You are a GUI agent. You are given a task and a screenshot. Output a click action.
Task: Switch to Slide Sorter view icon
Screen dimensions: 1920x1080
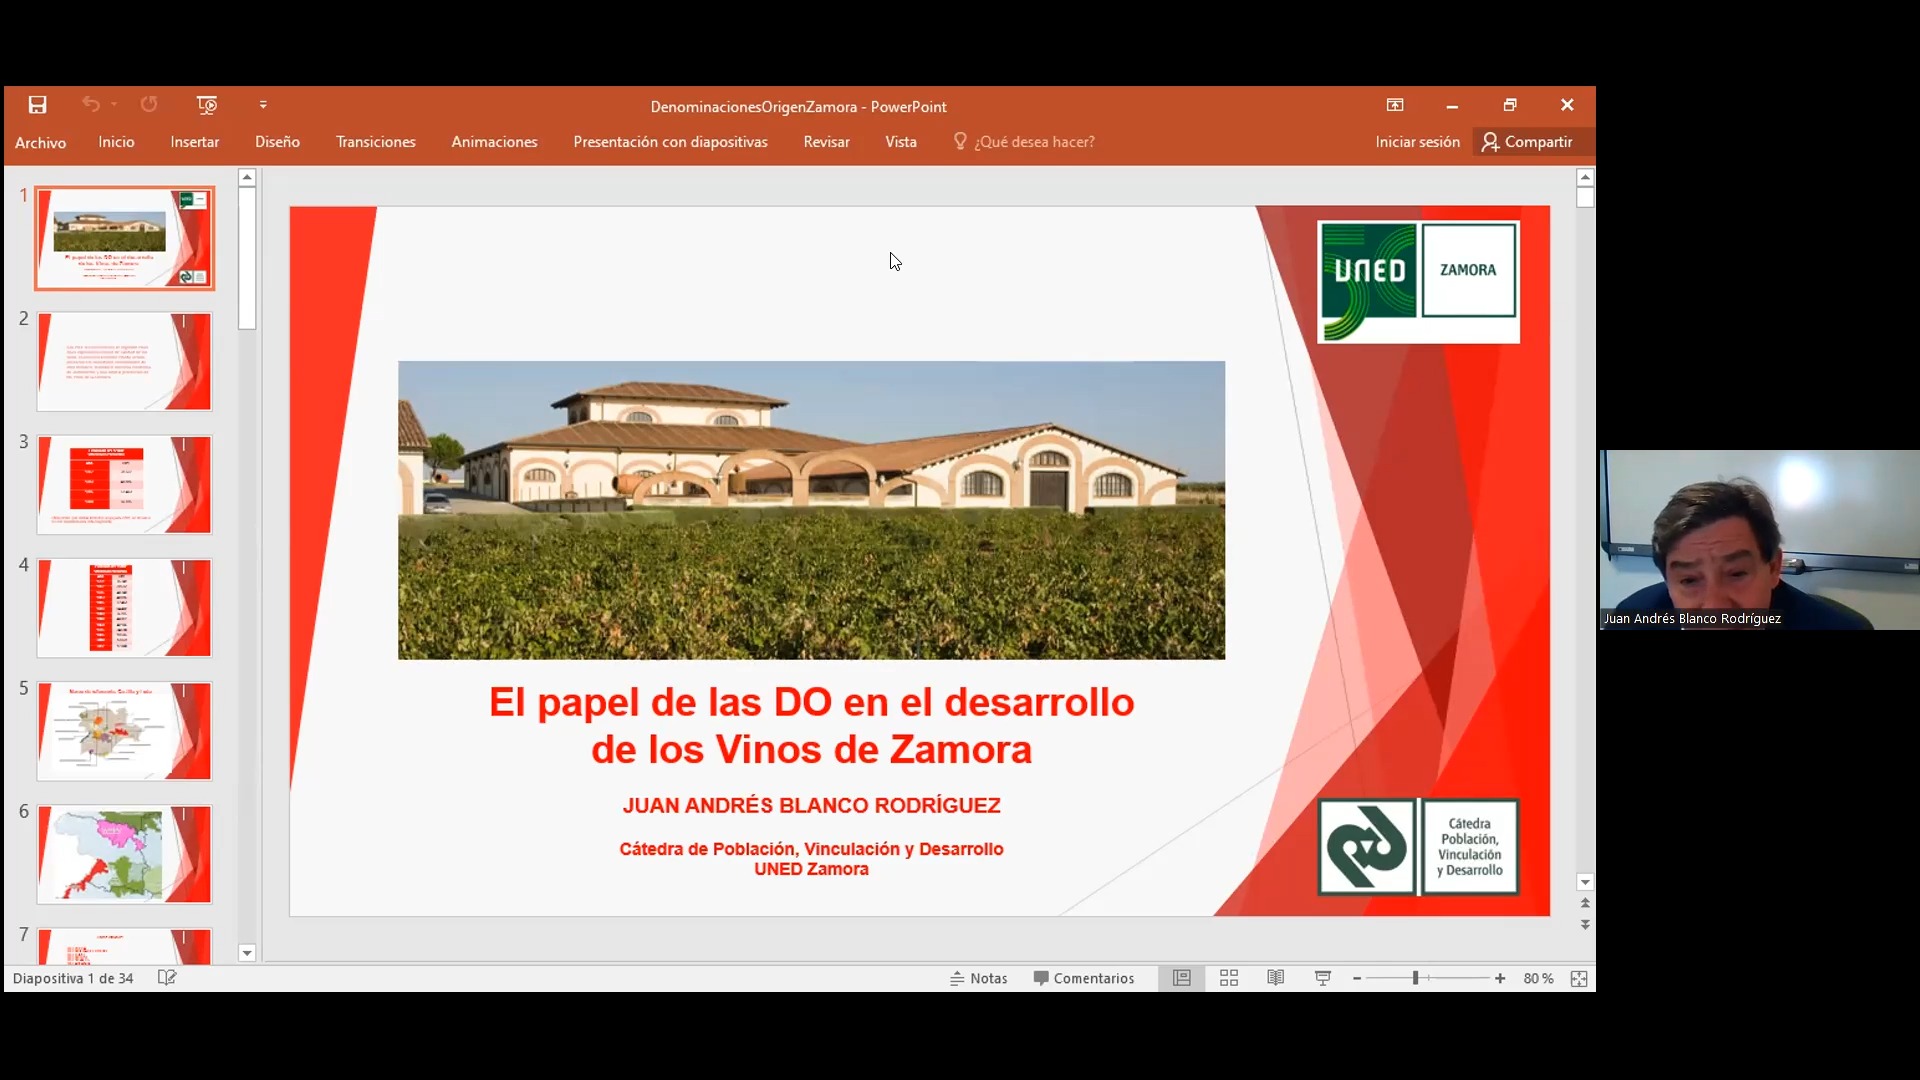click(1229, 978)
